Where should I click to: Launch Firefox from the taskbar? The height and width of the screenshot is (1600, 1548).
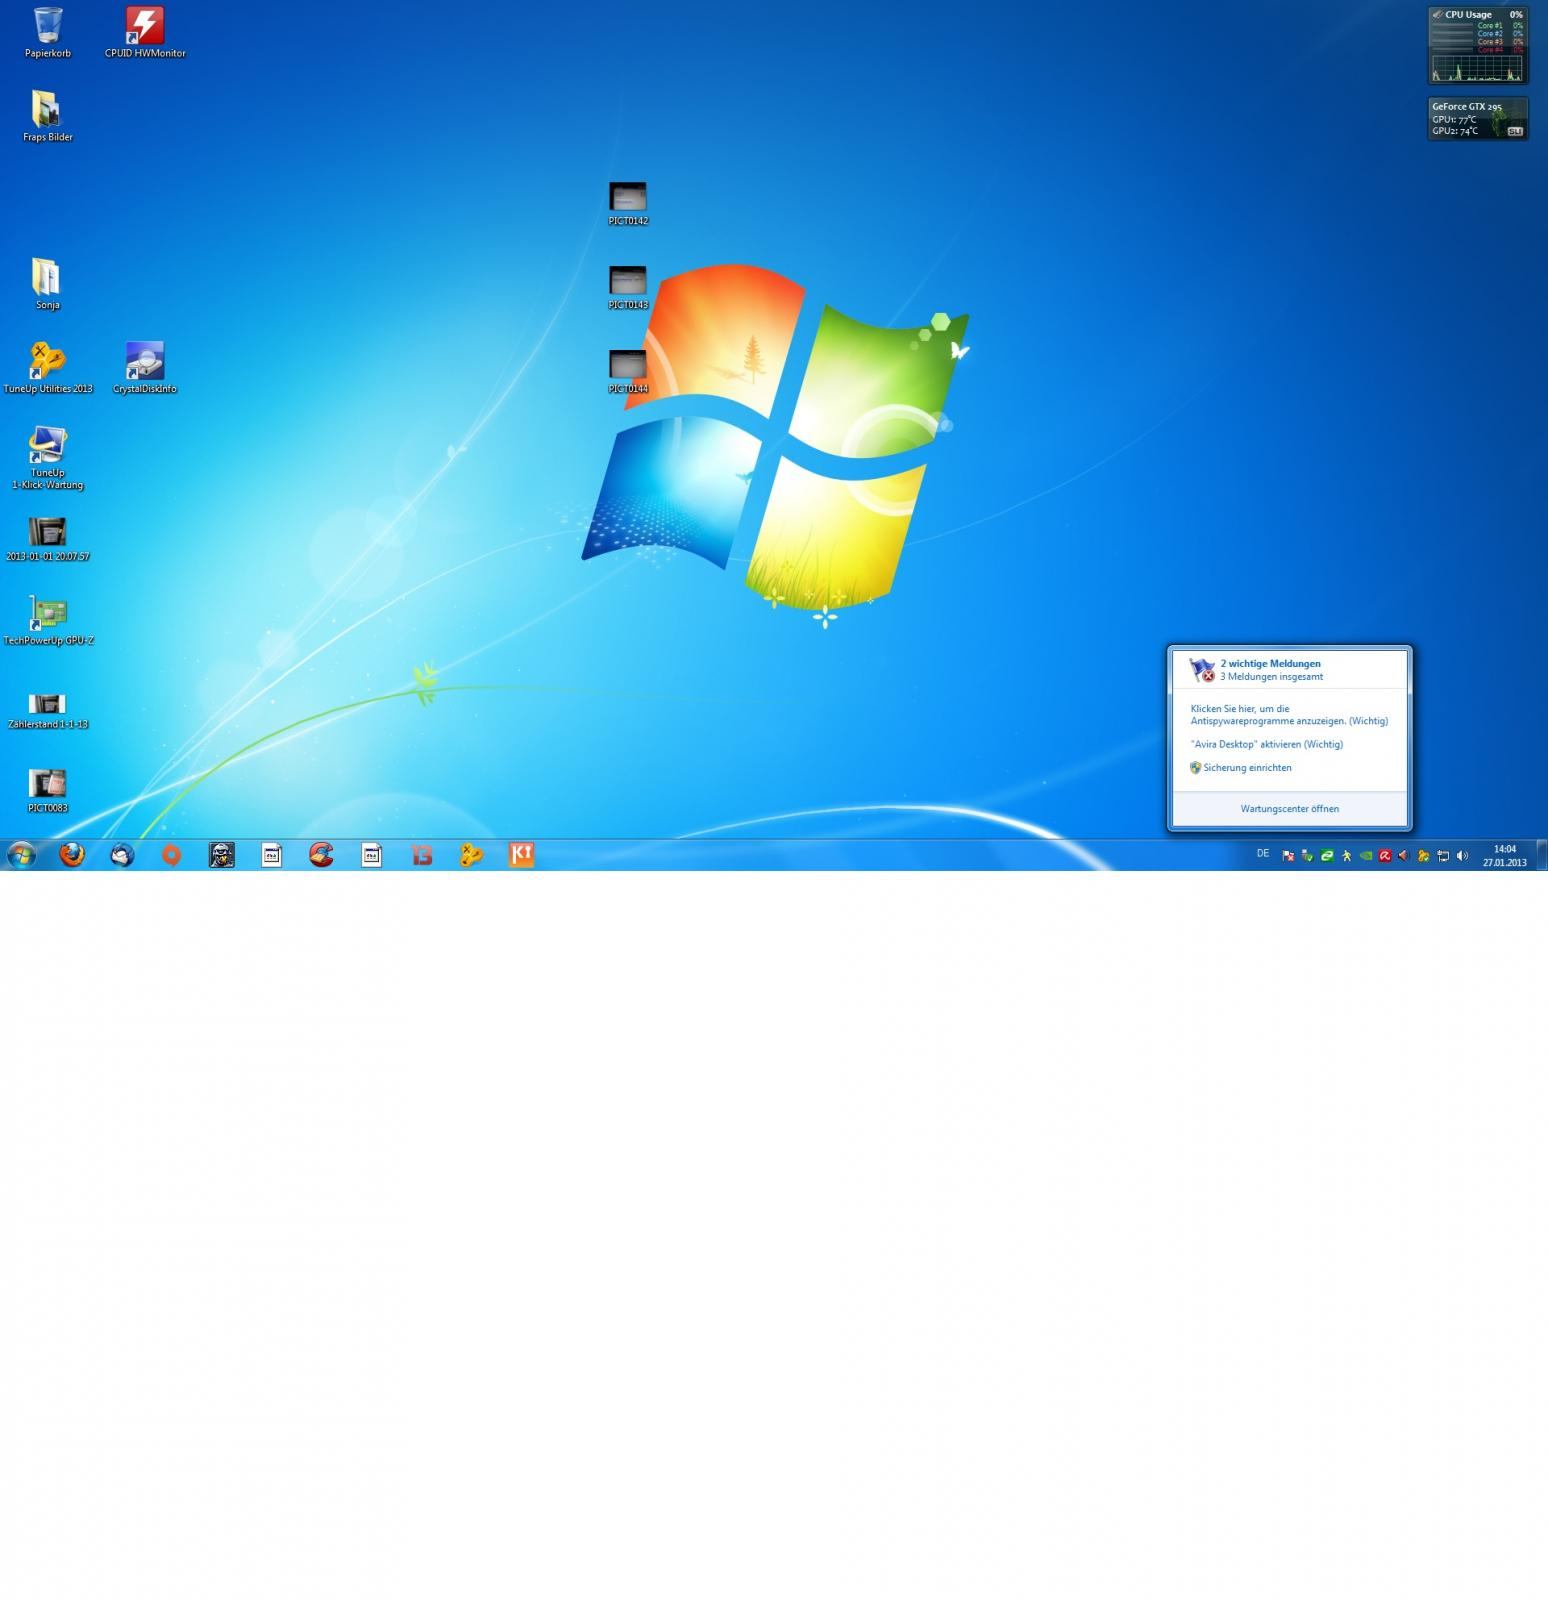pyautogui.click(x=72, y=855)
